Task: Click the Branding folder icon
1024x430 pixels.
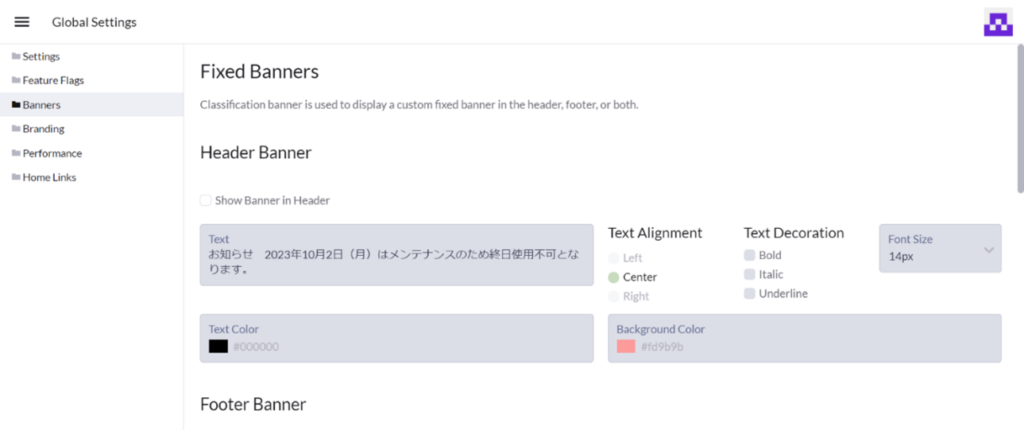Action: click(x=16, y=129)
